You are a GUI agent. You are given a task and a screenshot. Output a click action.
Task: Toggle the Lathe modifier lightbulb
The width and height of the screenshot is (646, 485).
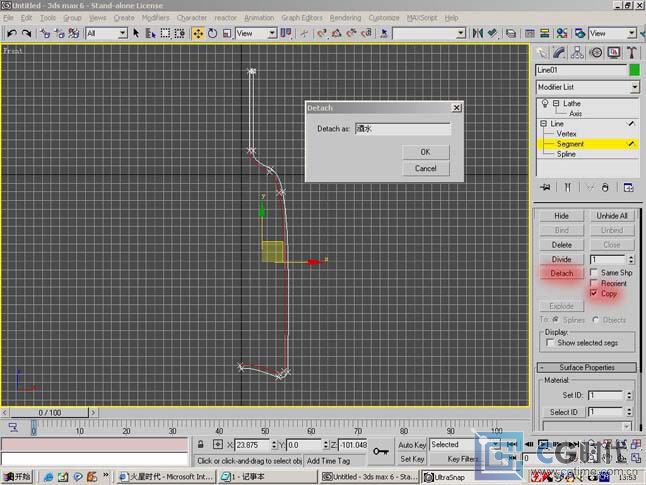click(545, 103)
